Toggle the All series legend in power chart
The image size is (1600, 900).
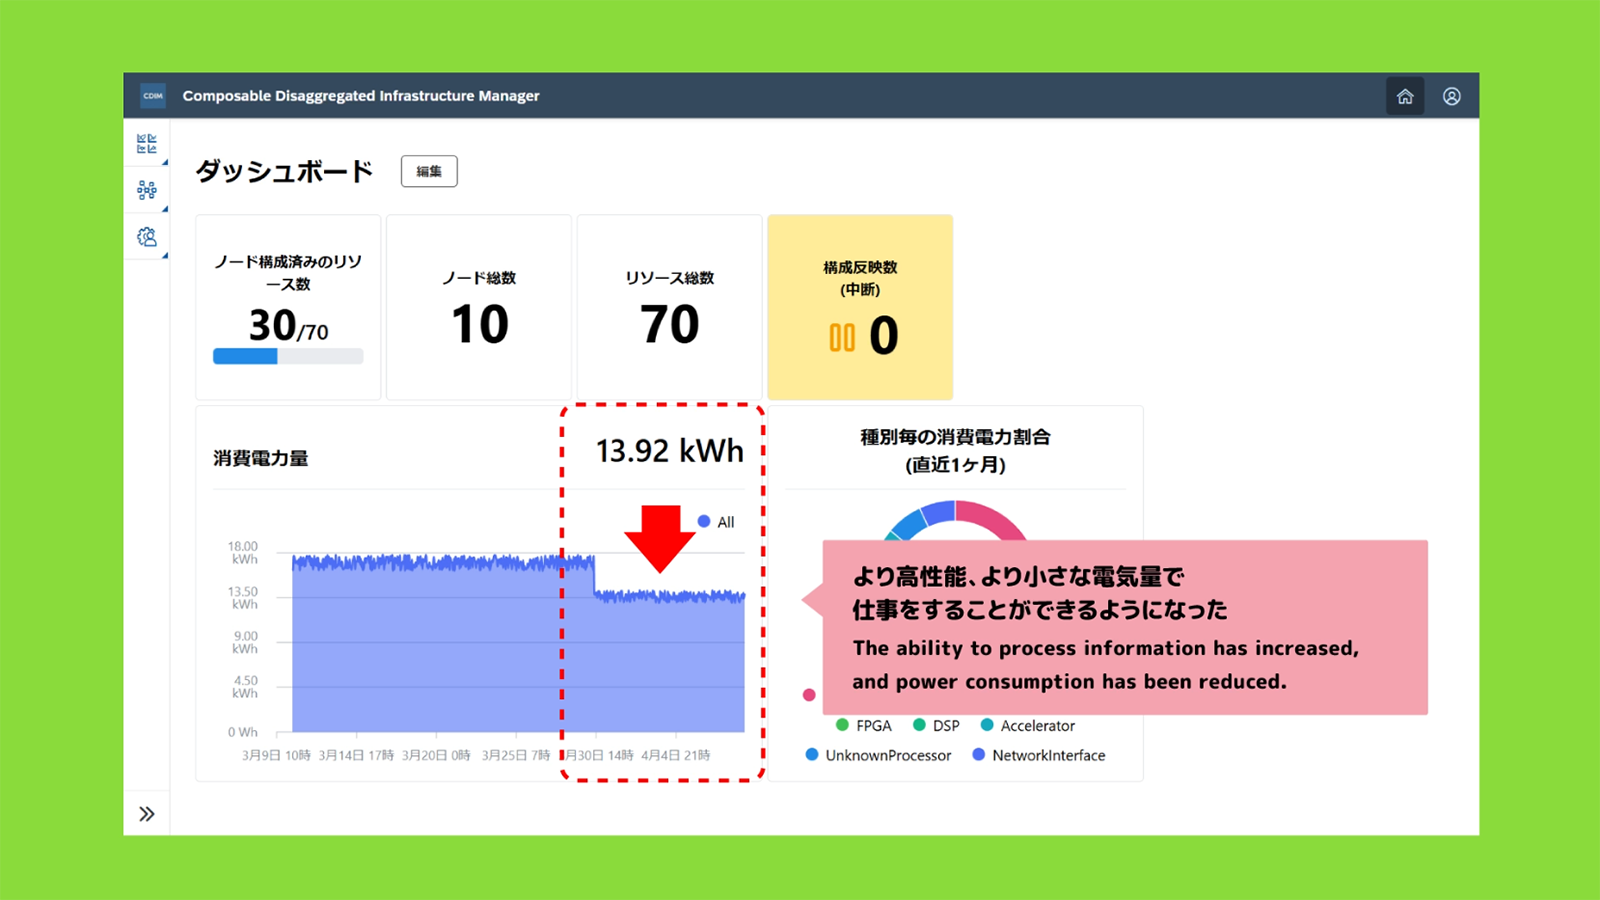[x=716, y=522]
